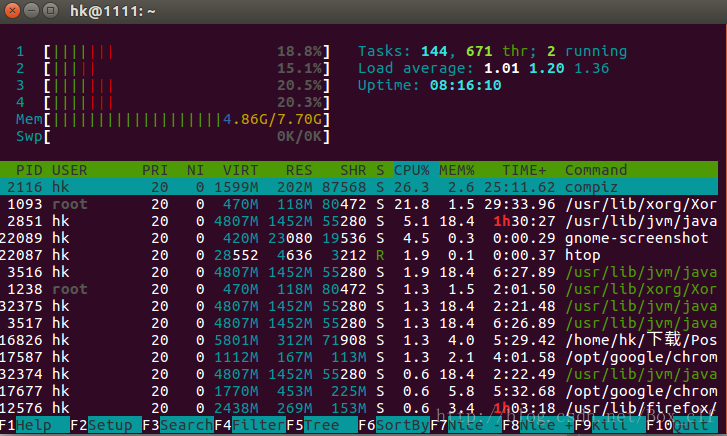
Task: Click CPU 3 usage meter bar
Action: (186, 85)
